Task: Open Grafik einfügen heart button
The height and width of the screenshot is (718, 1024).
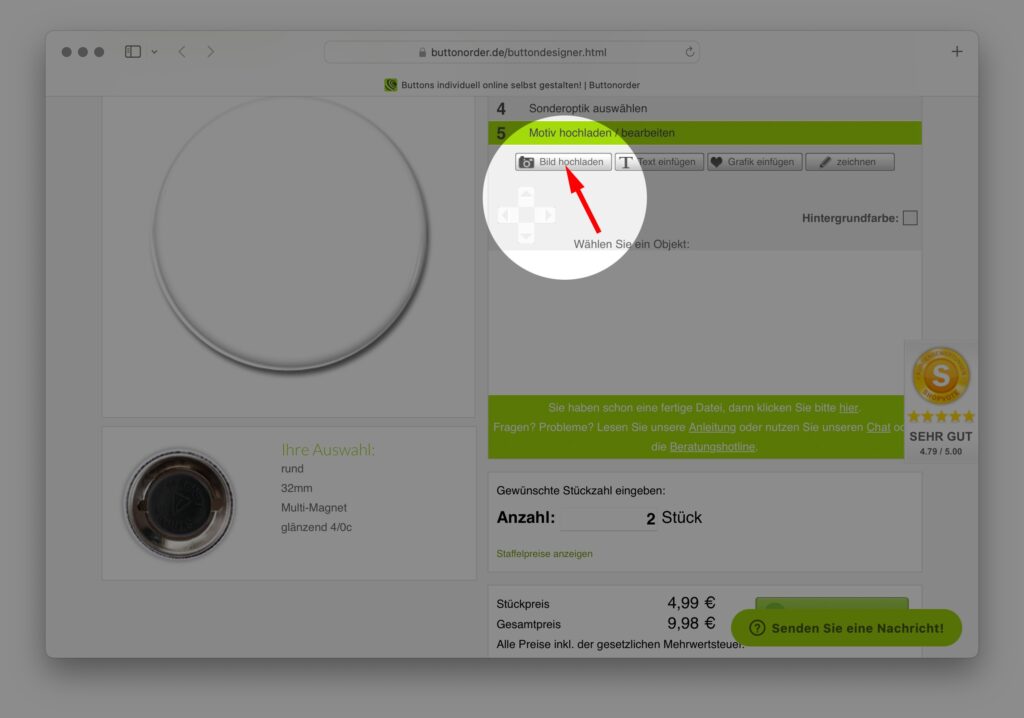Action: tap(754, 162)
